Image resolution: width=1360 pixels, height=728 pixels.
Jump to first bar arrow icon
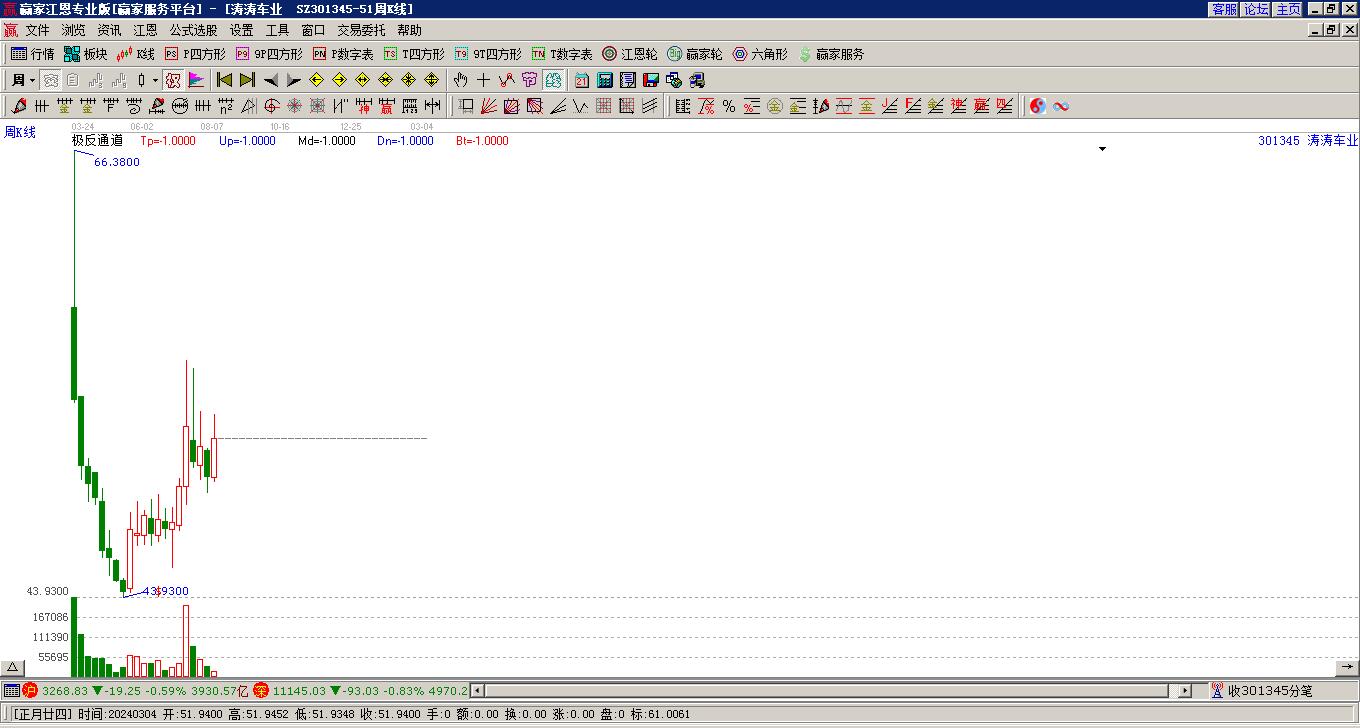click(x=225, y=80)
